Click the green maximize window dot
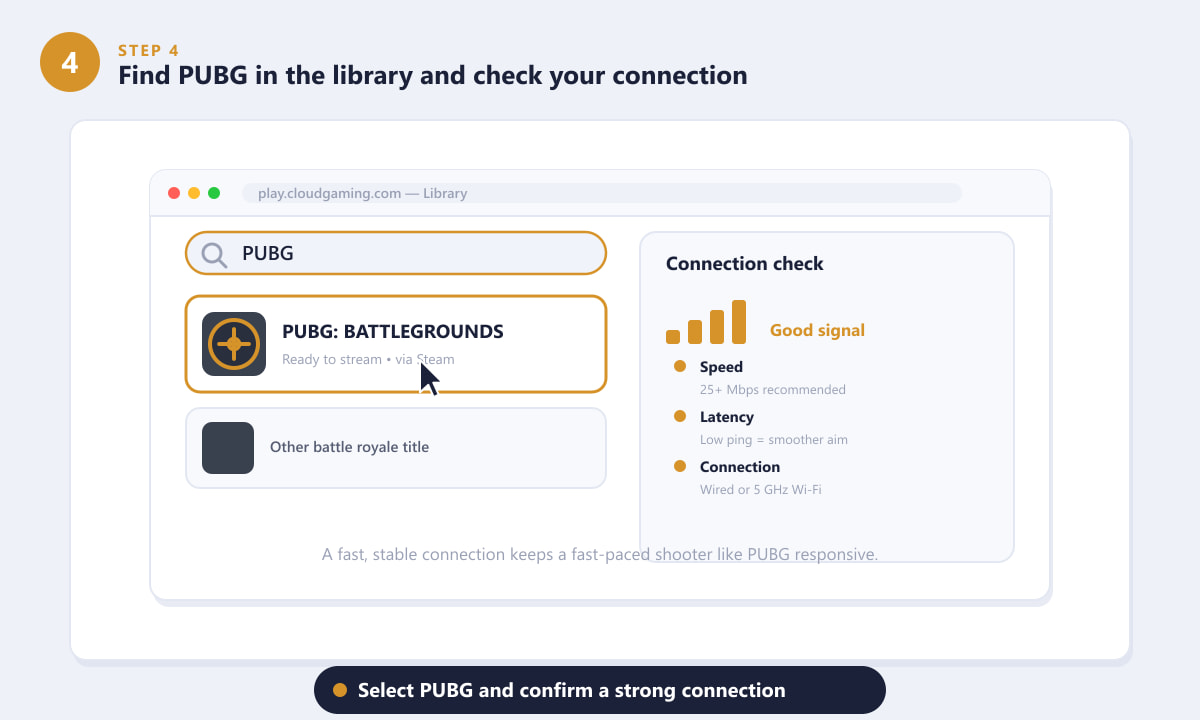 [x=214, y=193]
